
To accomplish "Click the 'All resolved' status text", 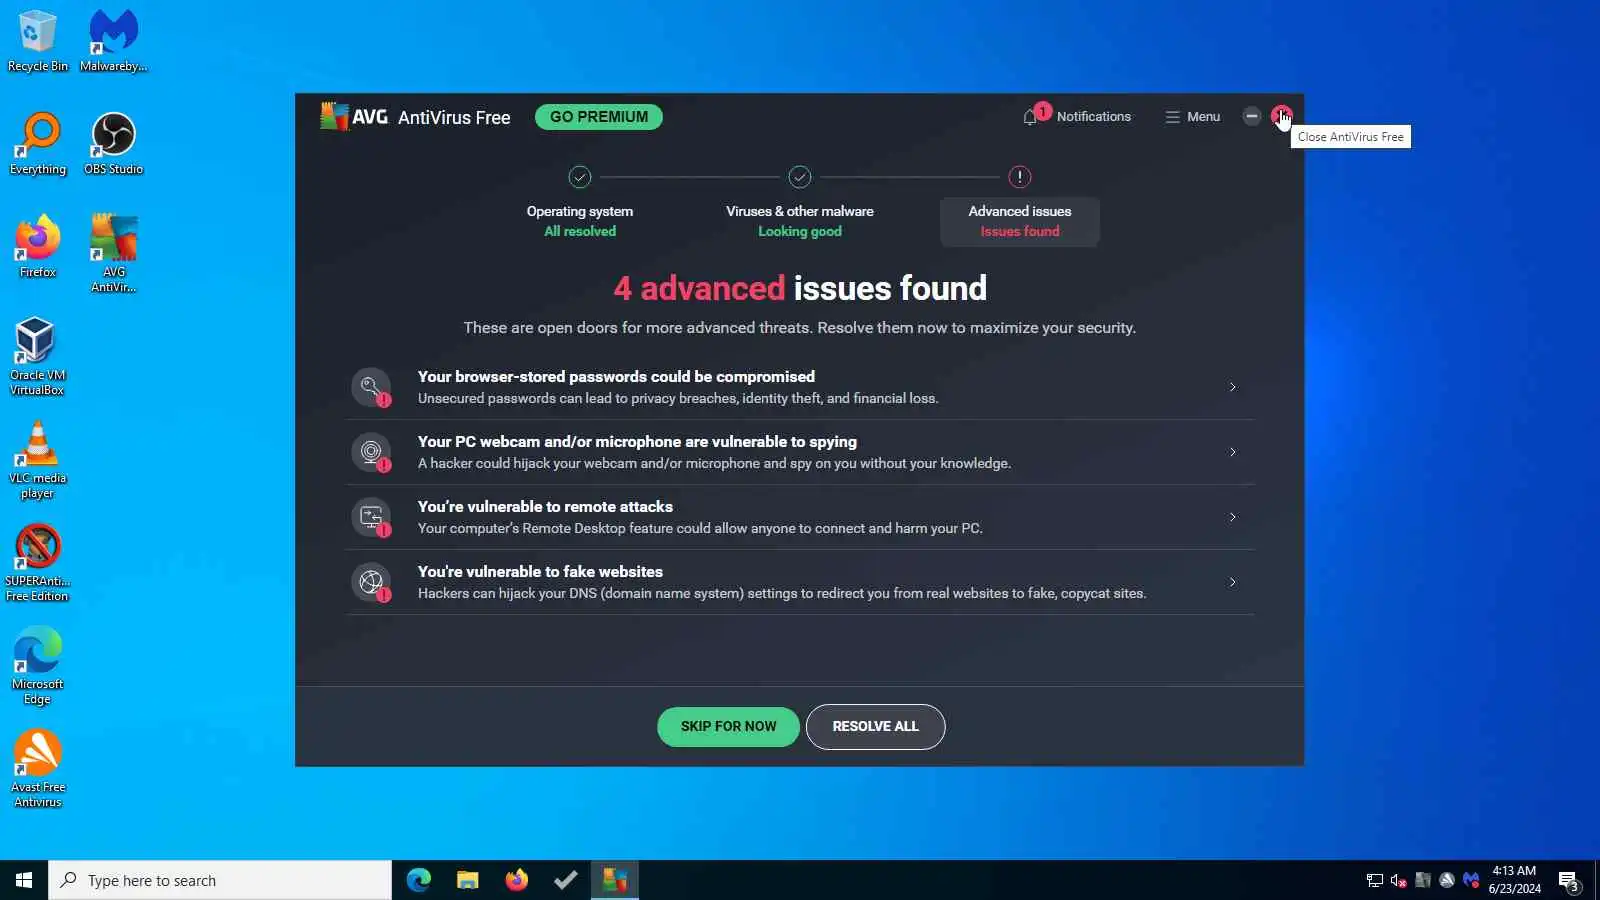I will 580,232.
